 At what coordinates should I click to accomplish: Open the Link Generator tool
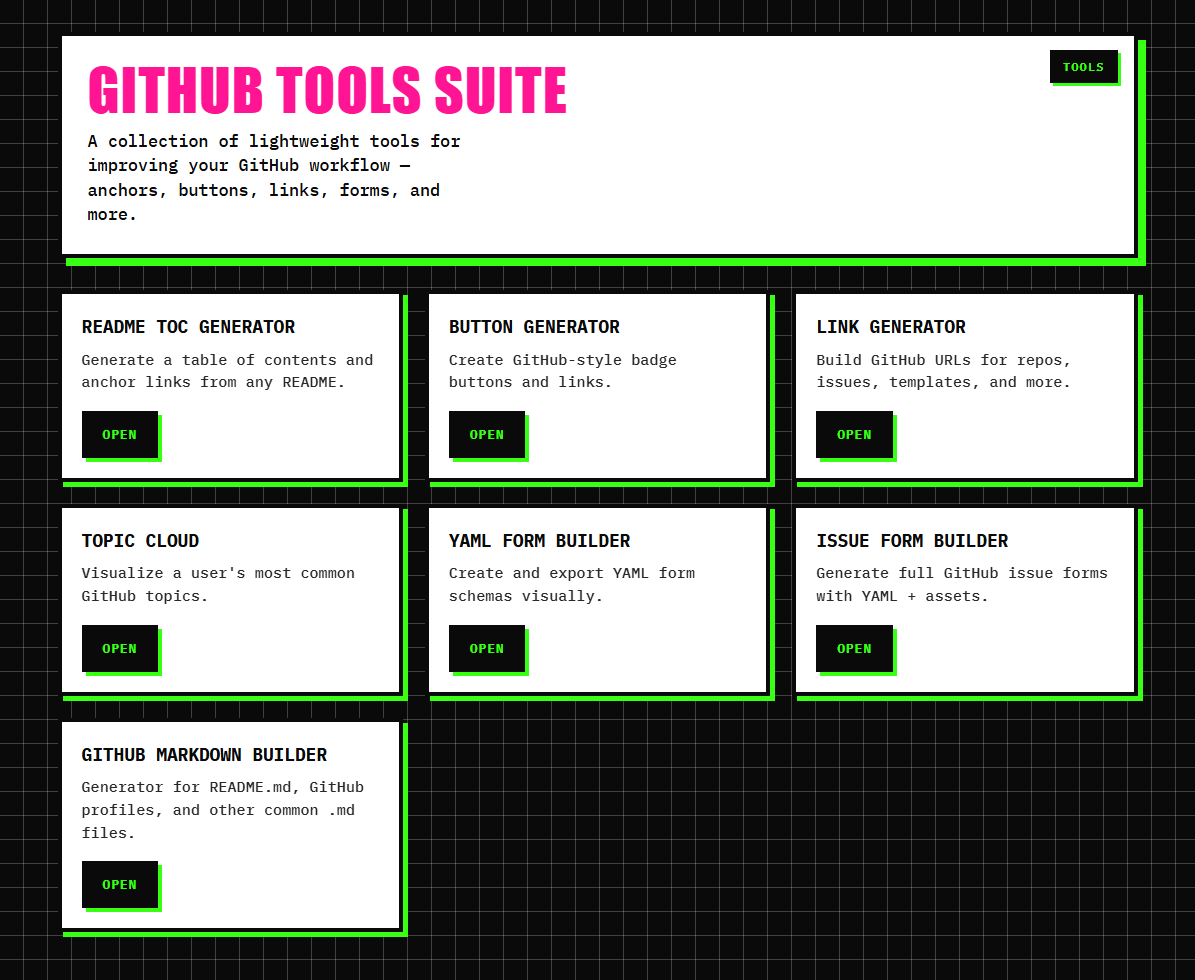click(853, 434)
